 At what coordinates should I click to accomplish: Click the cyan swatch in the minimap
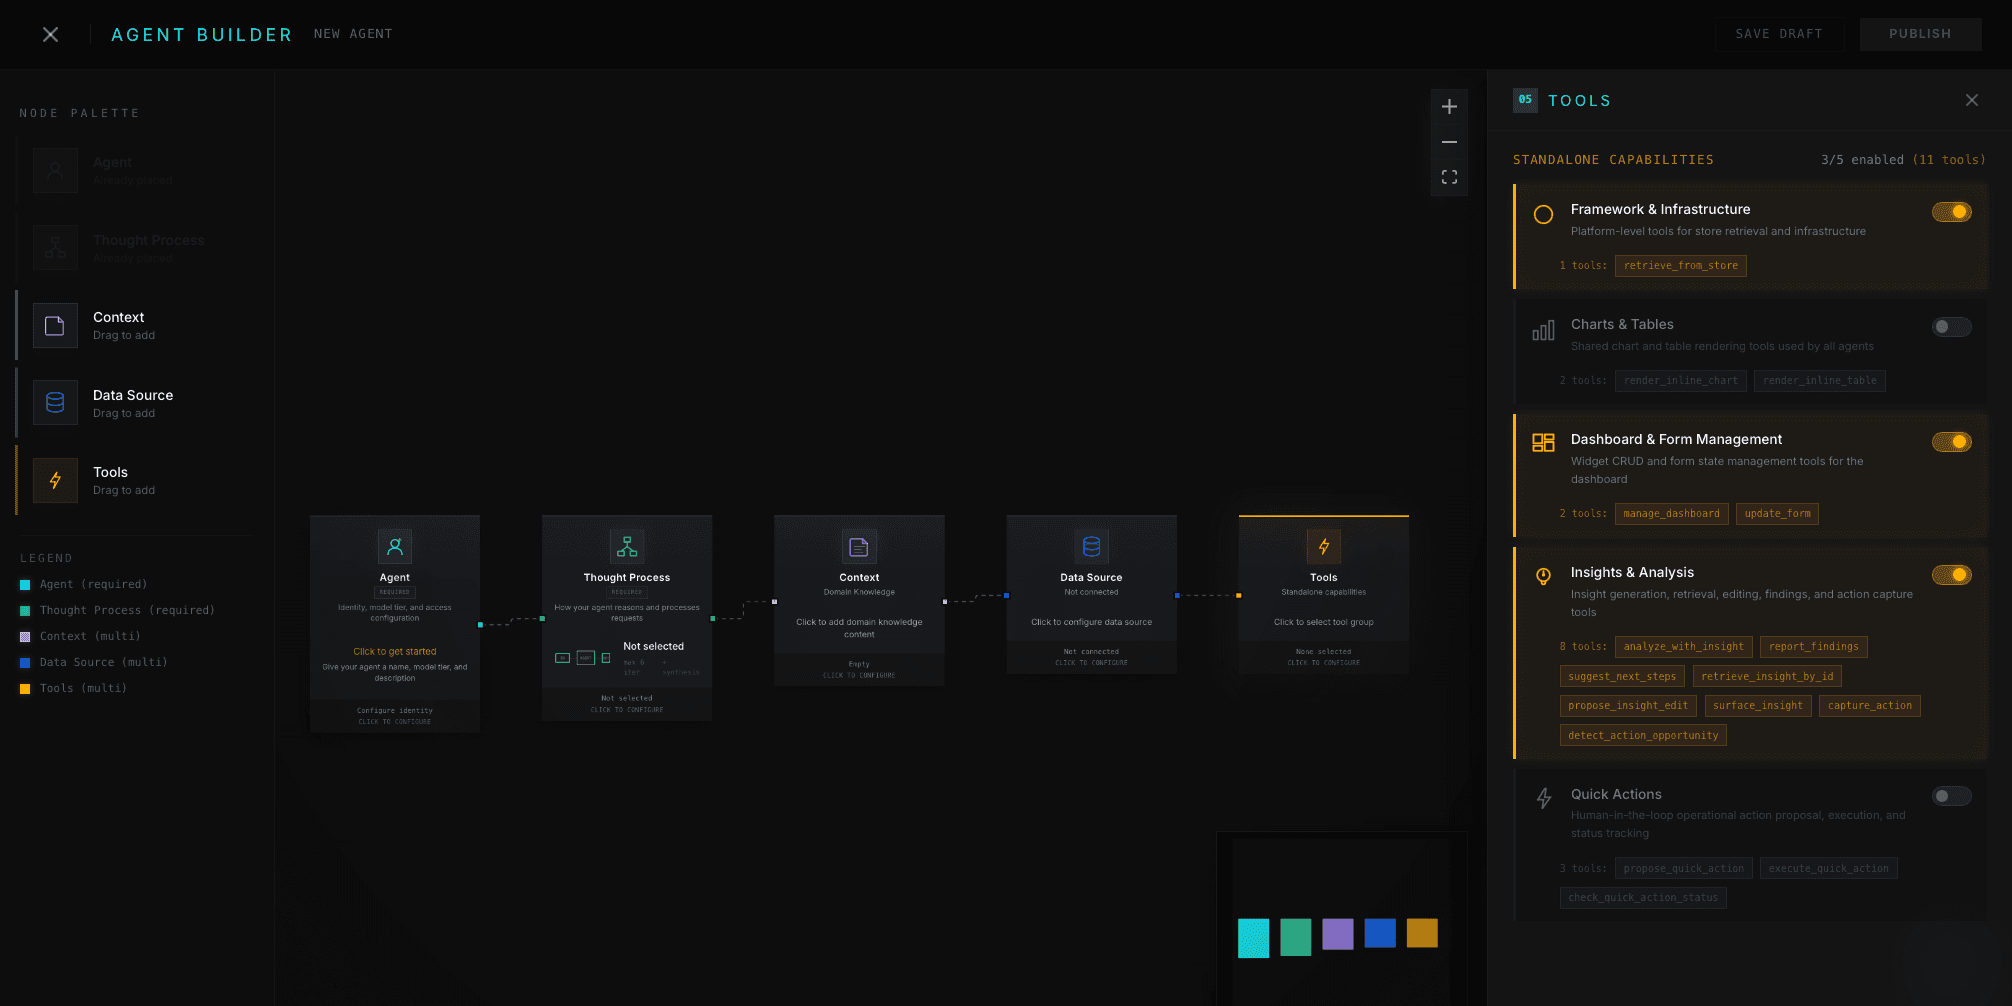pos(1253,938)
